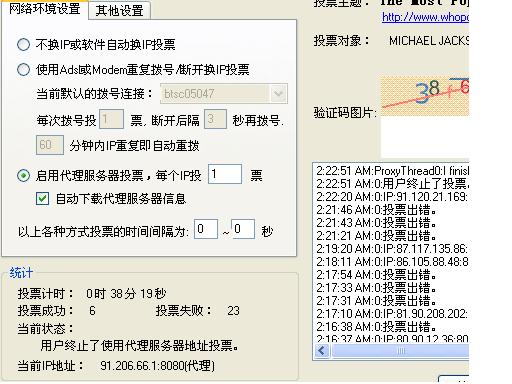Select log line 2:17:33 AM 投票出错
Image resolution: width=512 pixels, height=384 pixels.
pyautogui.click(x=376, y=288)
